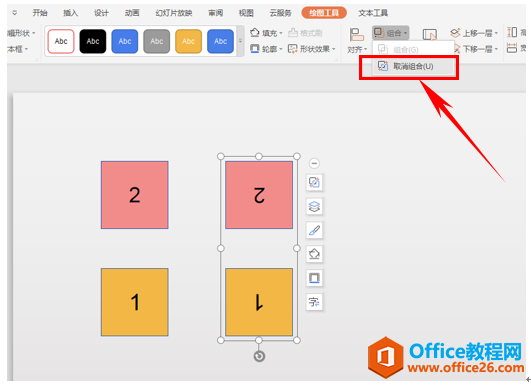
Task: Switch to the Animation (动画) tab
Action: click(132, 13)
